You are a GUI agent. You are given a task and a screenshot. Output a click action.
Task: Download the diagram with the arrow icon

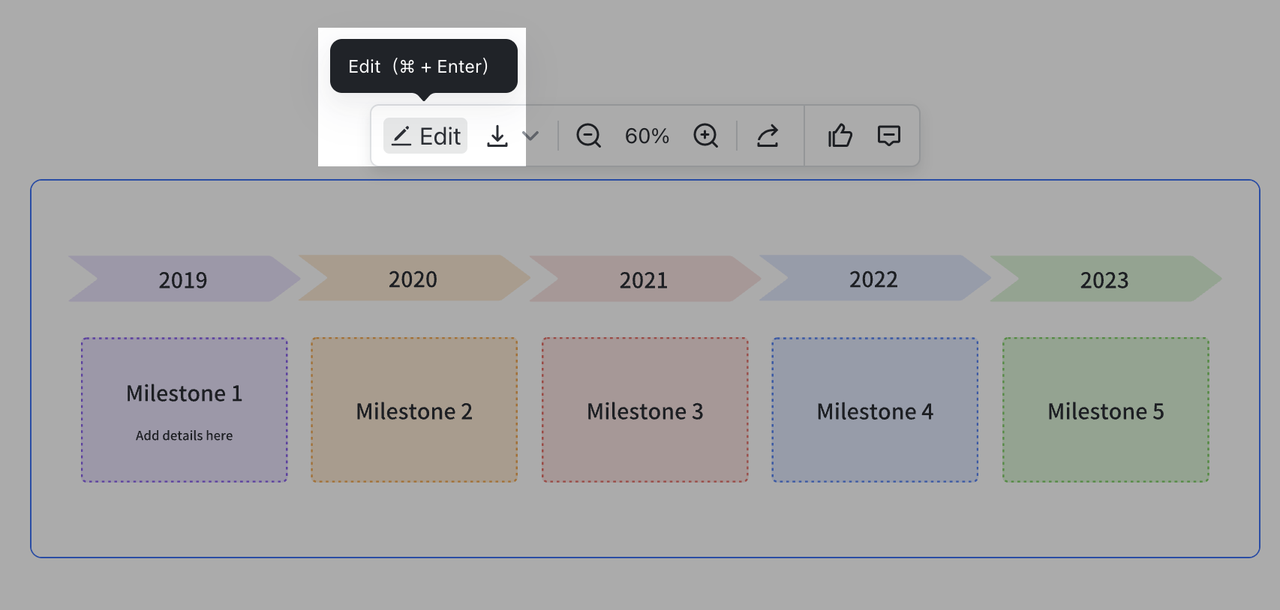click(497, 136)
